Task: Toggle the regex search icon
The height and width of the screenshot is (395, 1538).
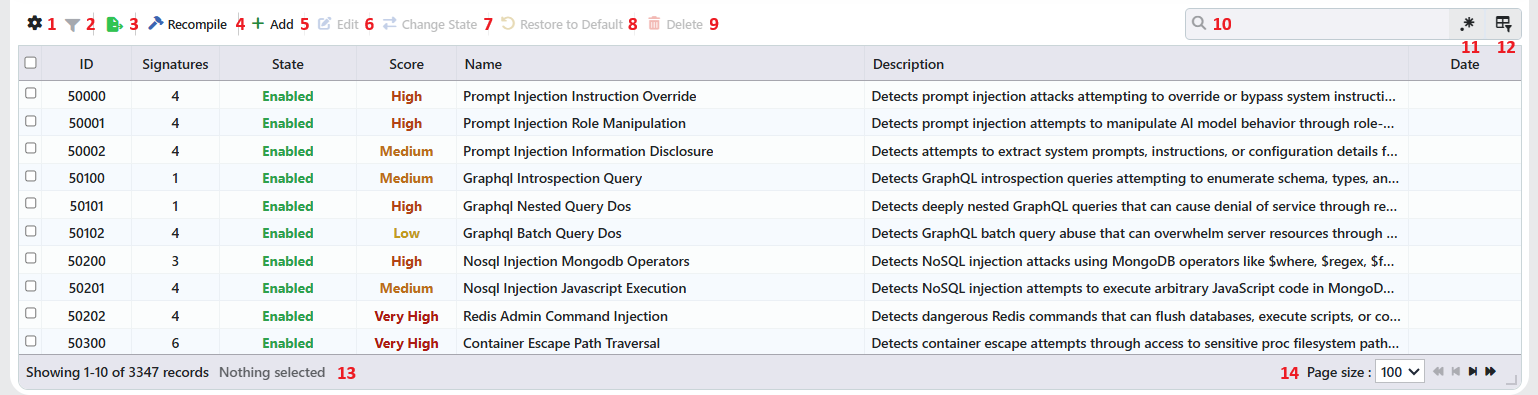Action: point(1467,24)
